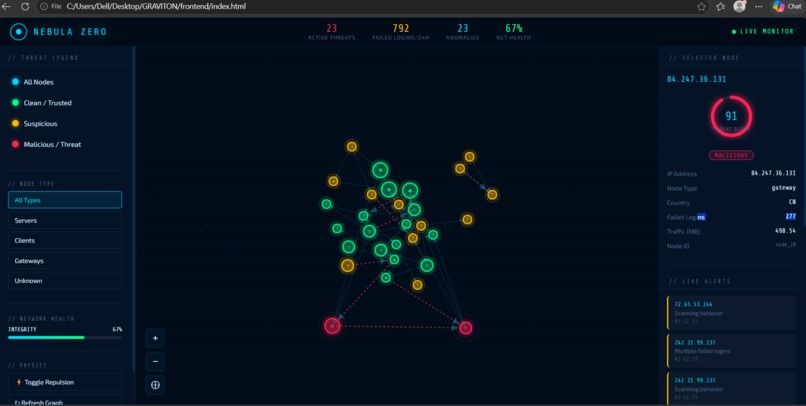
Task: Select the isolated yellow node the dashed arrow points to
Action: tap(492, 195)
